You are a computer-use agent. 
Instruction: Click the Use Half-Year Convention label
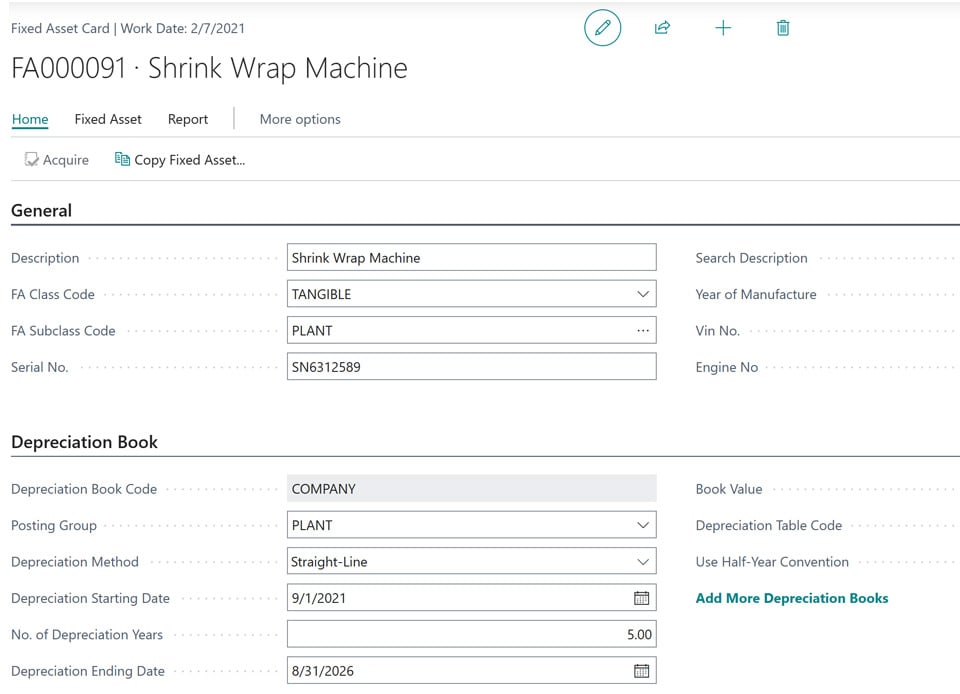(x=772, y=562)
